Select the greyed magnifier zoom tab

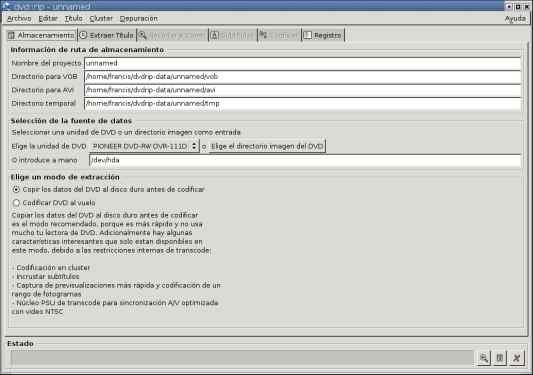tap(172, 35)
